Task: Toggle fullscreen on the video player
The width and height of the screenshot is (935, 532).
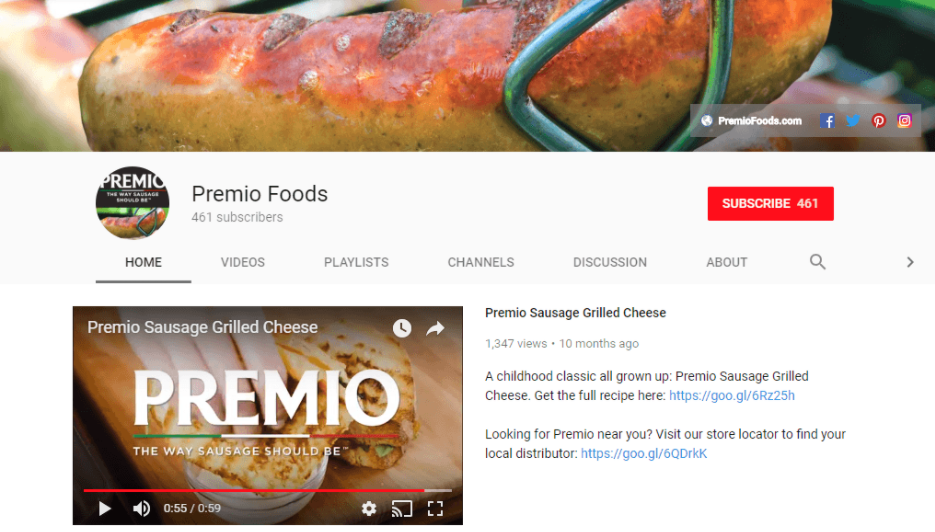Action: tap(435, 508)
